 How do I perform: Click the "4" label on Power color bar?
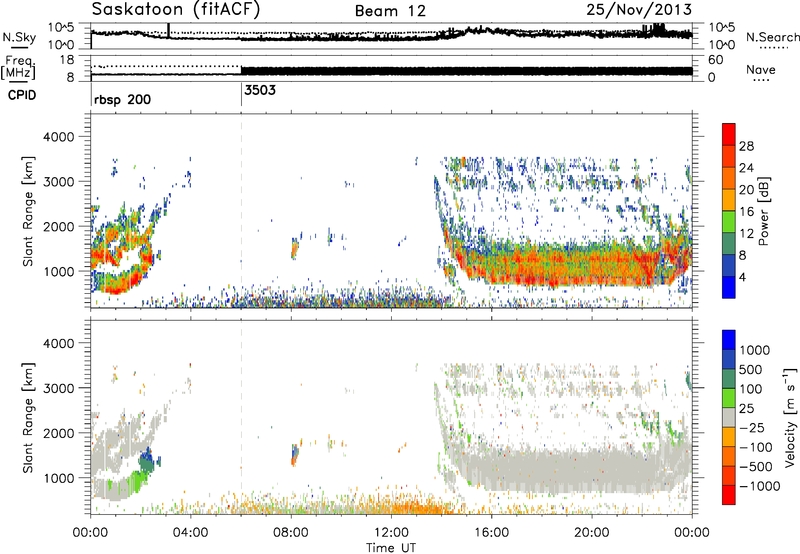pos(743,277)
